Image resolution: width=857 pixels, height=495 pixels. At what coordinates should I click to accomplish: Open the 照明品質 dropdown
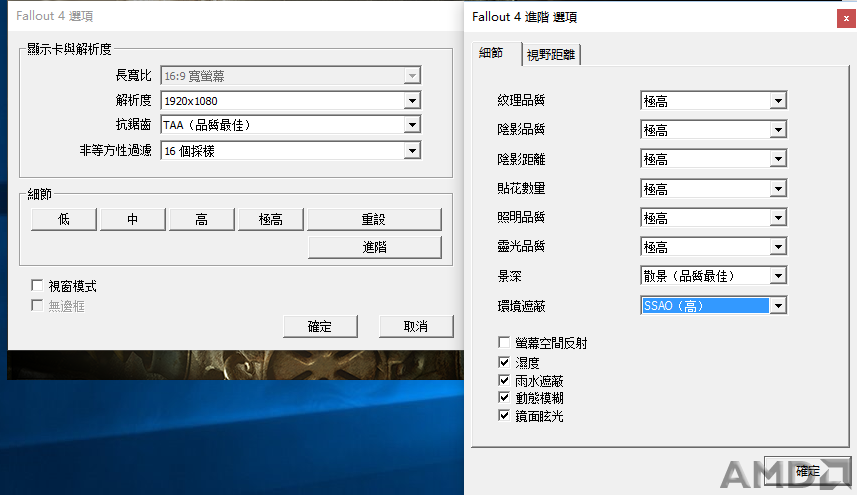pos(713,218)
